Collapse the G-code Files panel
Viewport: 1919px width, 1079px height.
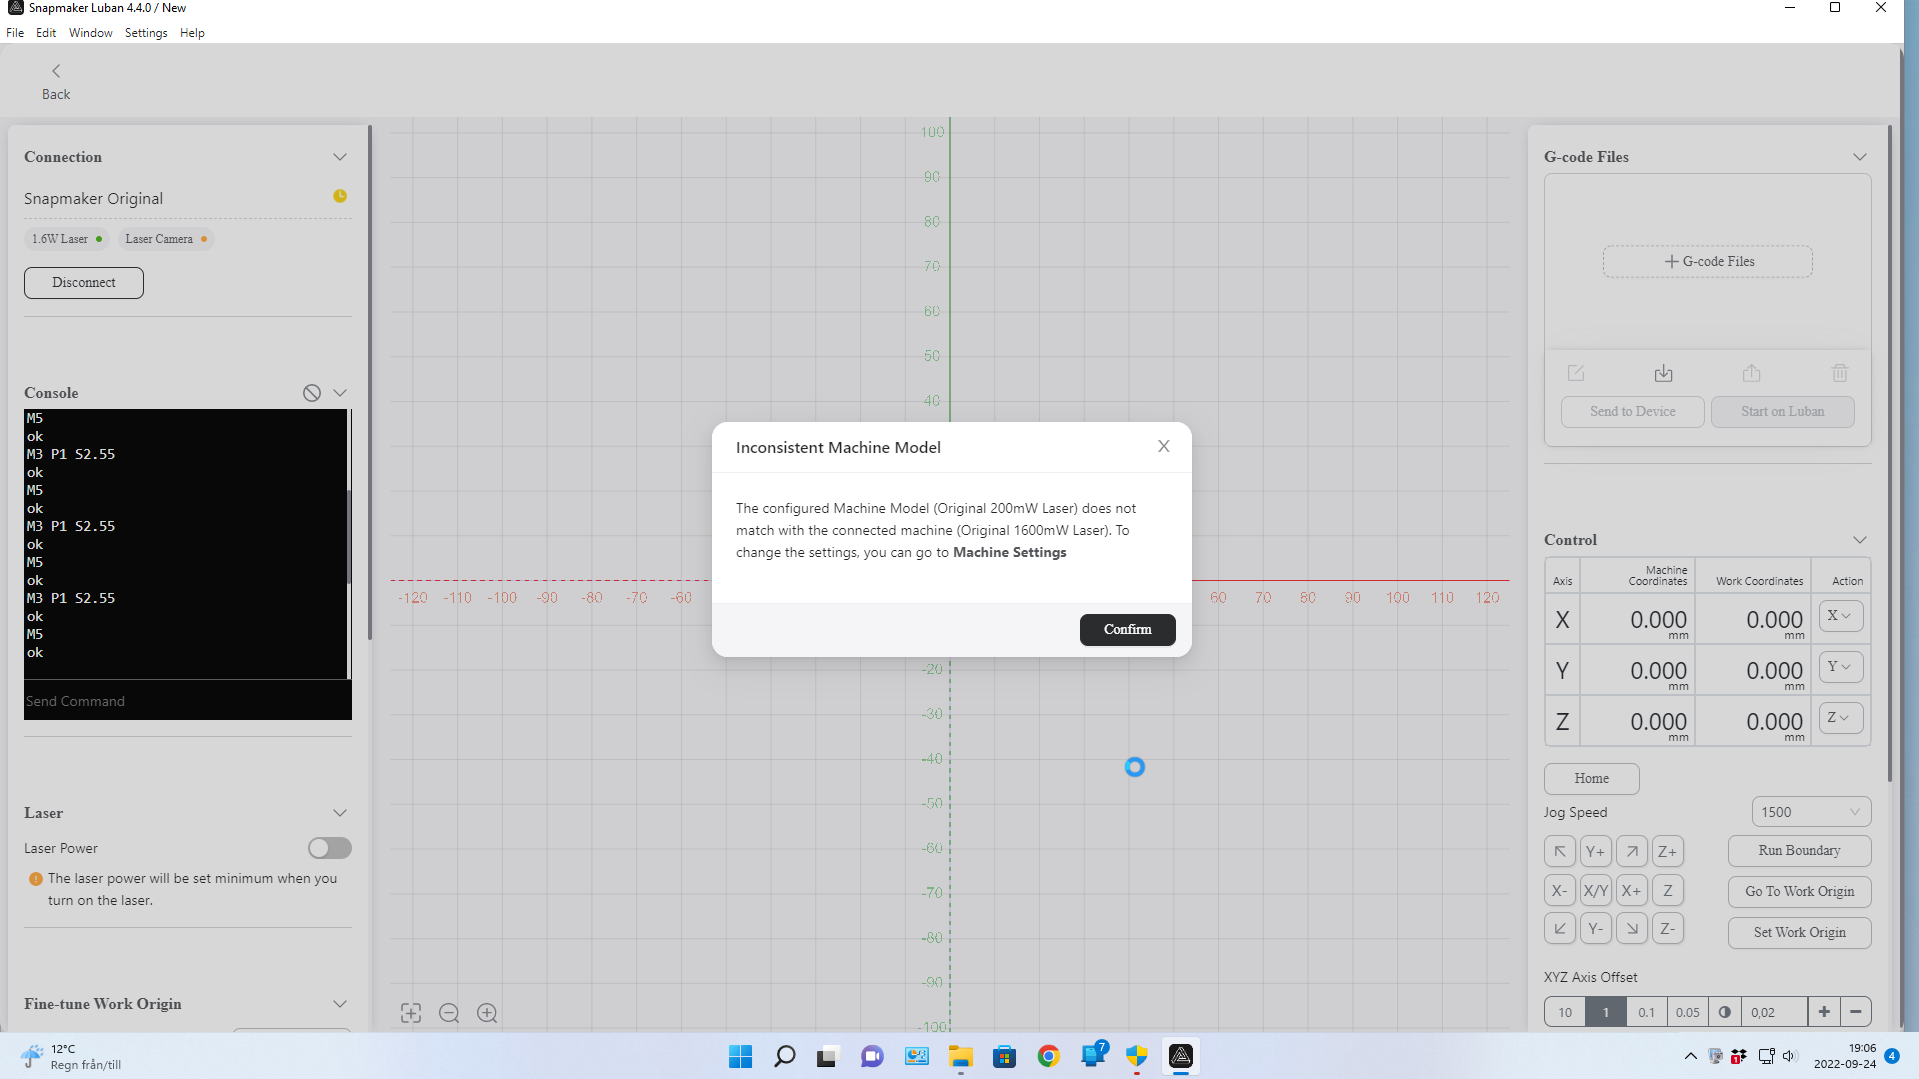coord(1860,157)
